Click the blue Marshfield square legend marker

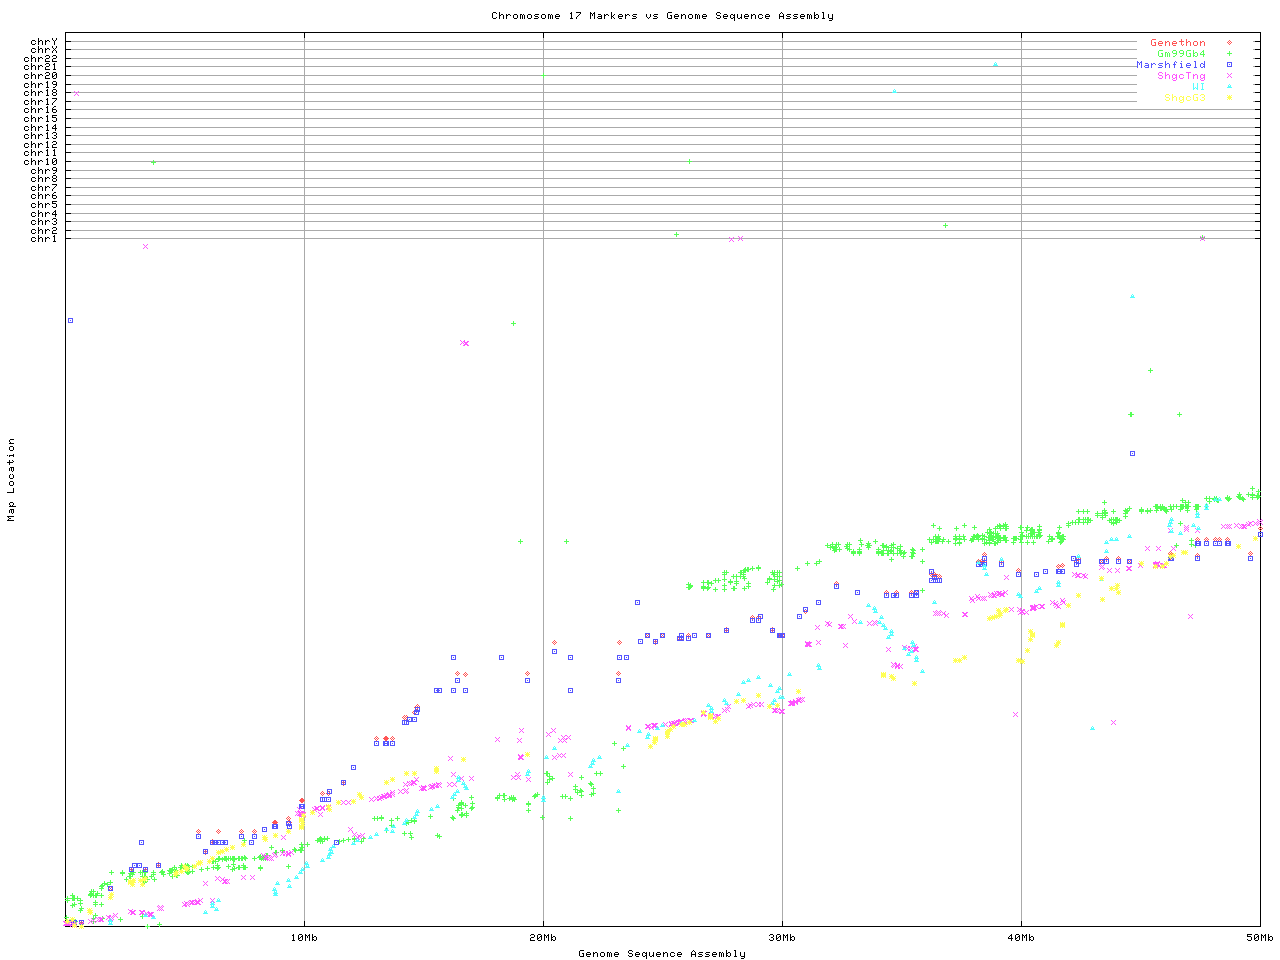coord(1229,65)
